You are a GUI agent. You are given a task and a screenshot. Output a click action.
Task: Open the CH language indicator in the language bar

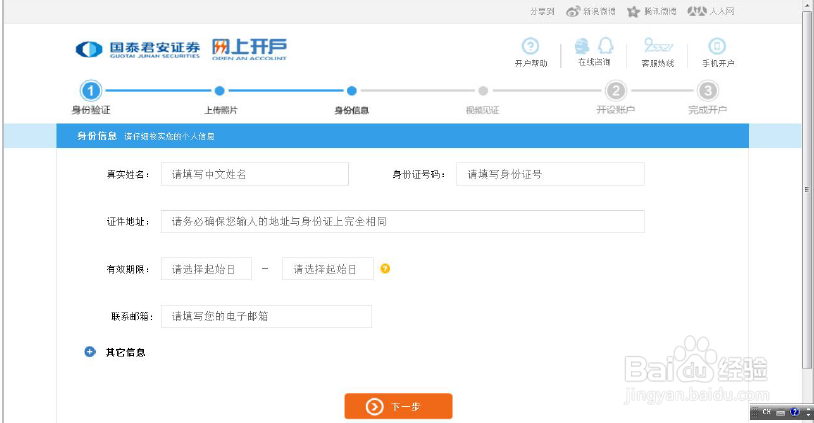coord(766,412)
